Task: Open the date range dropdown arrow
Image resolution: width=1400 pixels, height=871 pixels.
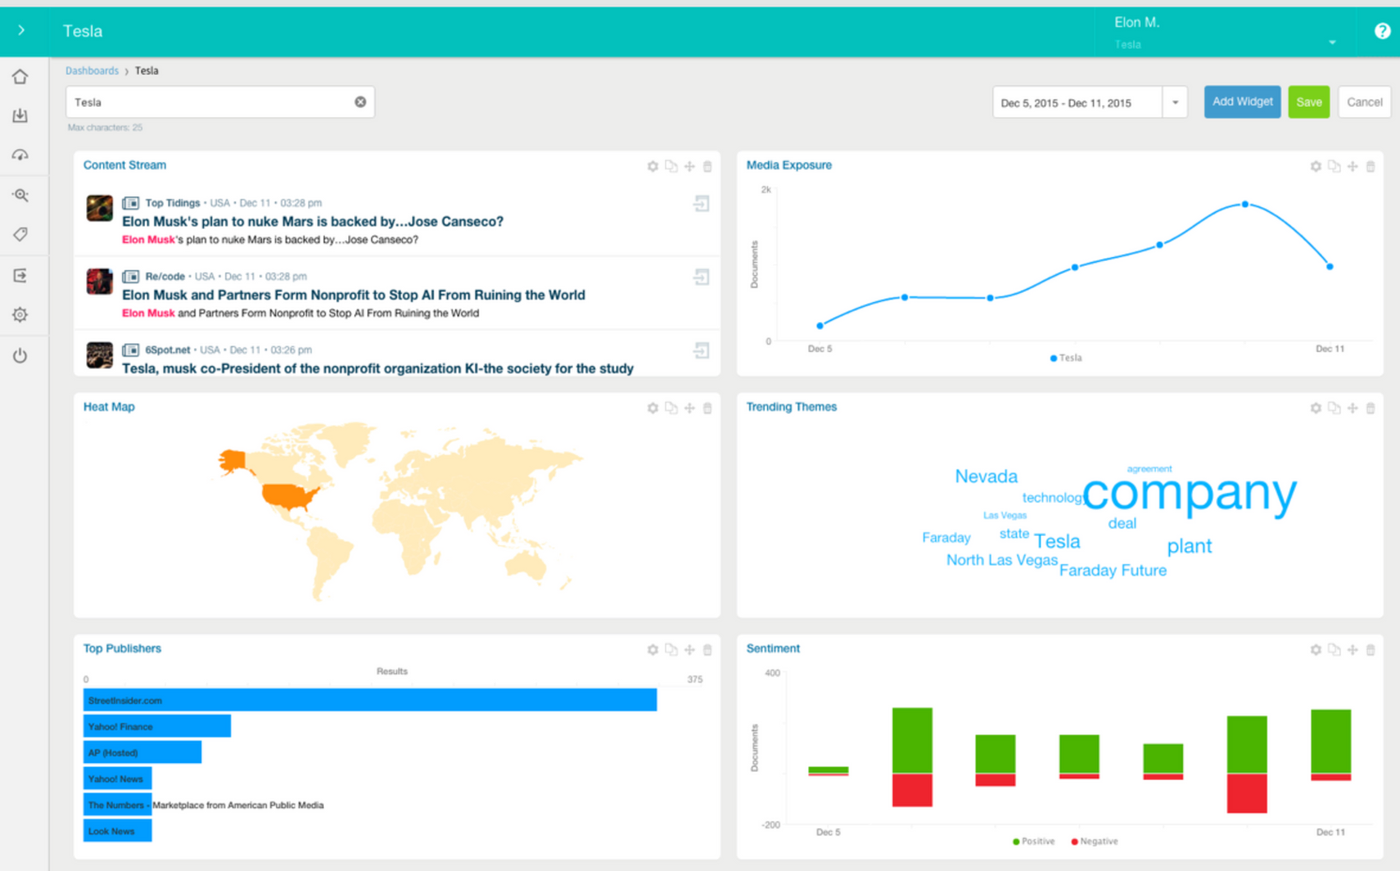Action: point(1175,102)
